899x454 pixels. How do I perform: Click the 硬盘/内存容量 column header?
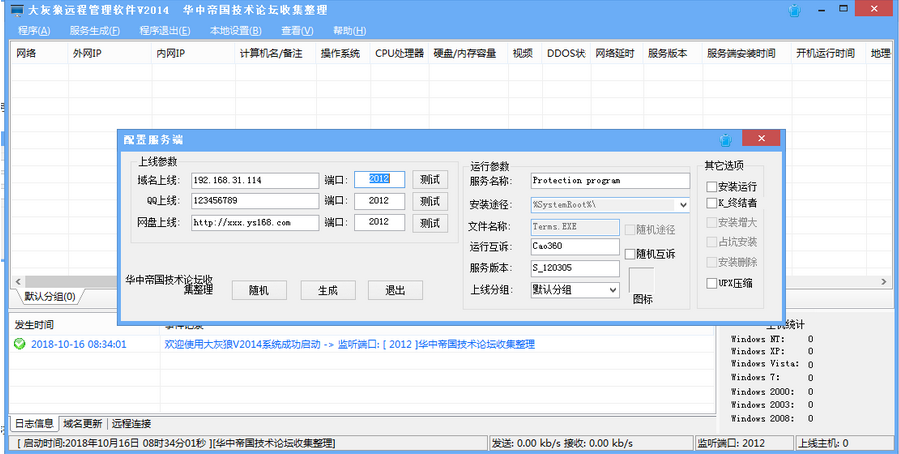[x=468, y=53]
